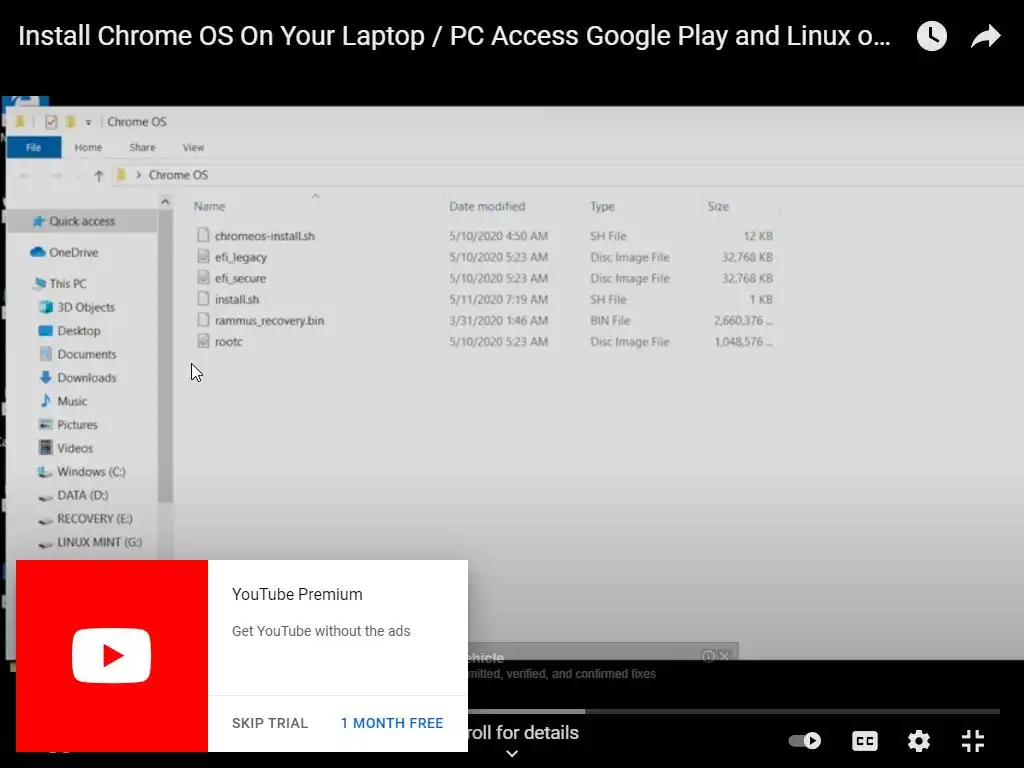The width and height of the screenshot is (1024, 768).
Task: Select the rammus_recovery.bin file
Action: [269, 321]
